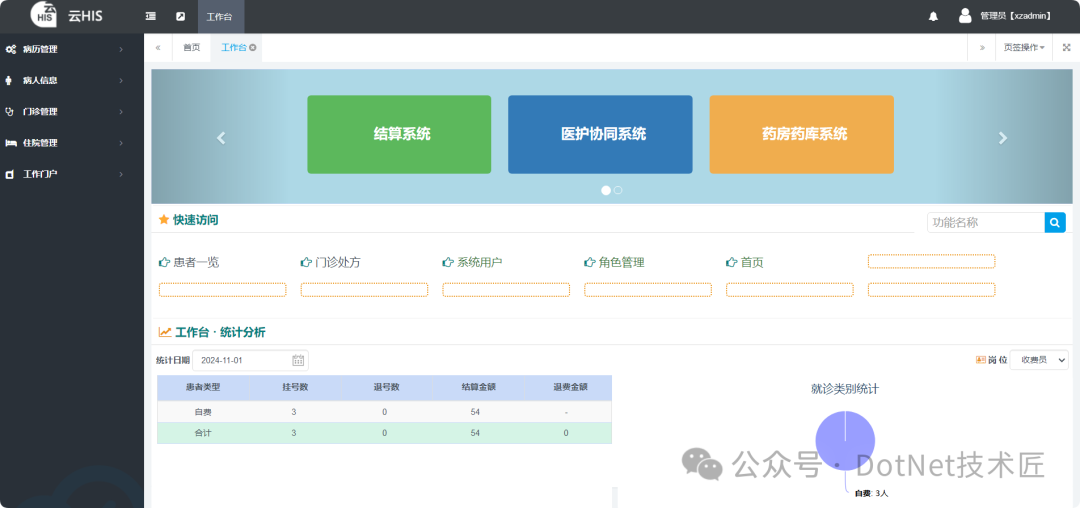
Task: Expand the 工作门户 menu
Action: [x=72, y=175]
